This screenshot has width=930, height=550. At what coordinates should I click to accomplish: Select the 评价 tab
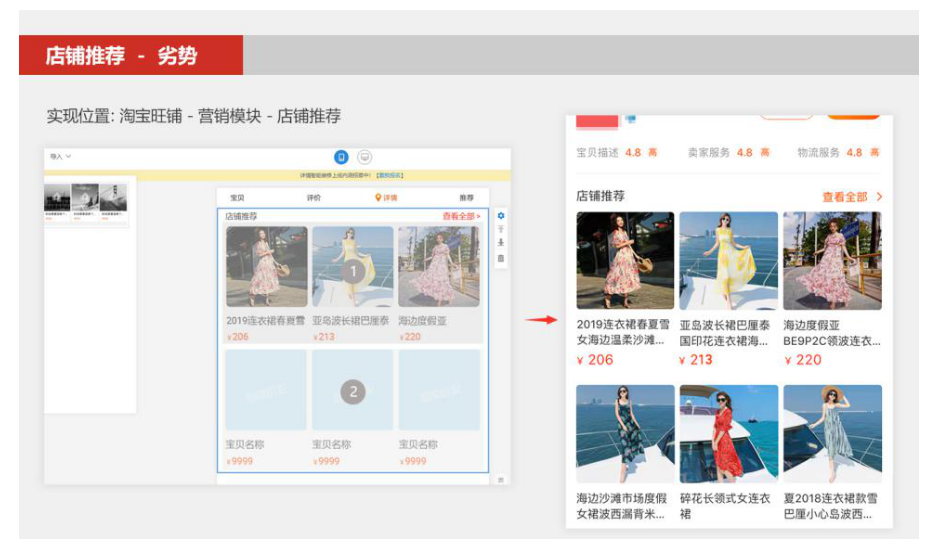pos(314,198)
